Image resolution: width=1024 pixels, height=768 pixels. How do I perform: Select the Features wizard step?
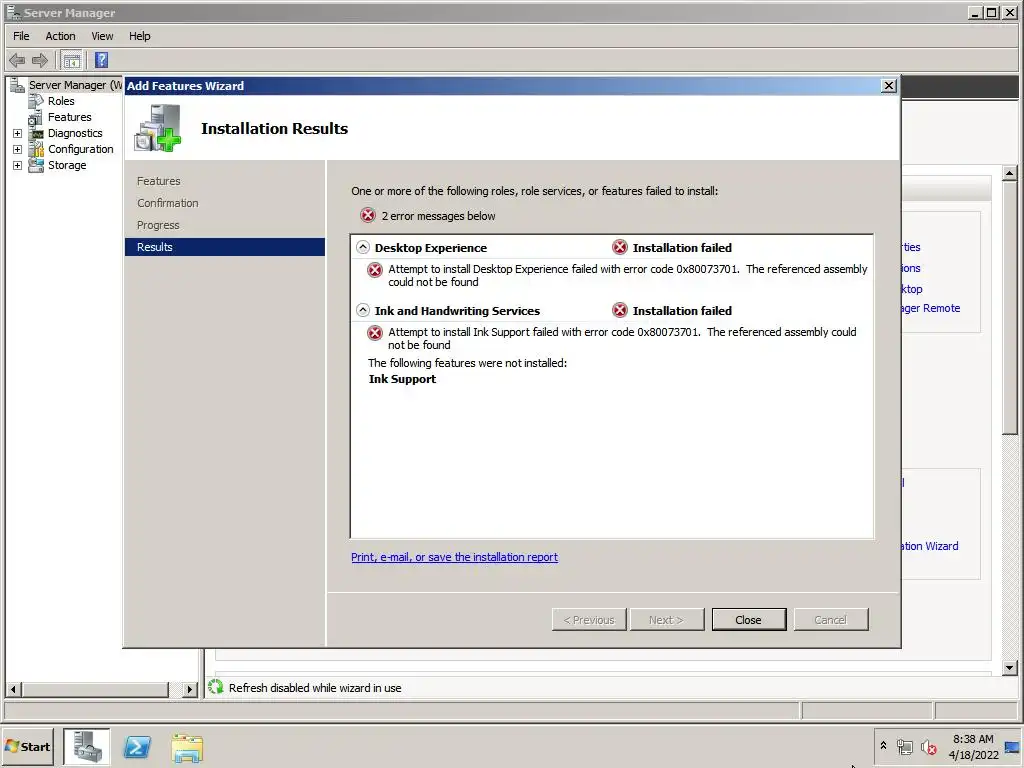159,181
